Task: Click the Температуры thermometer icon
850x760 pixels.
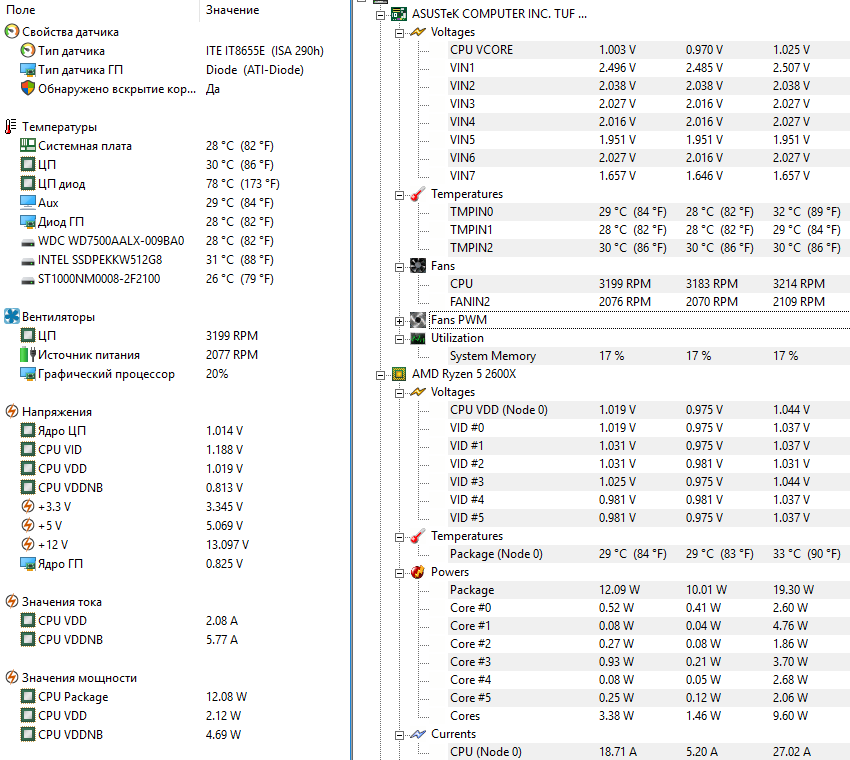Action: 12,127
